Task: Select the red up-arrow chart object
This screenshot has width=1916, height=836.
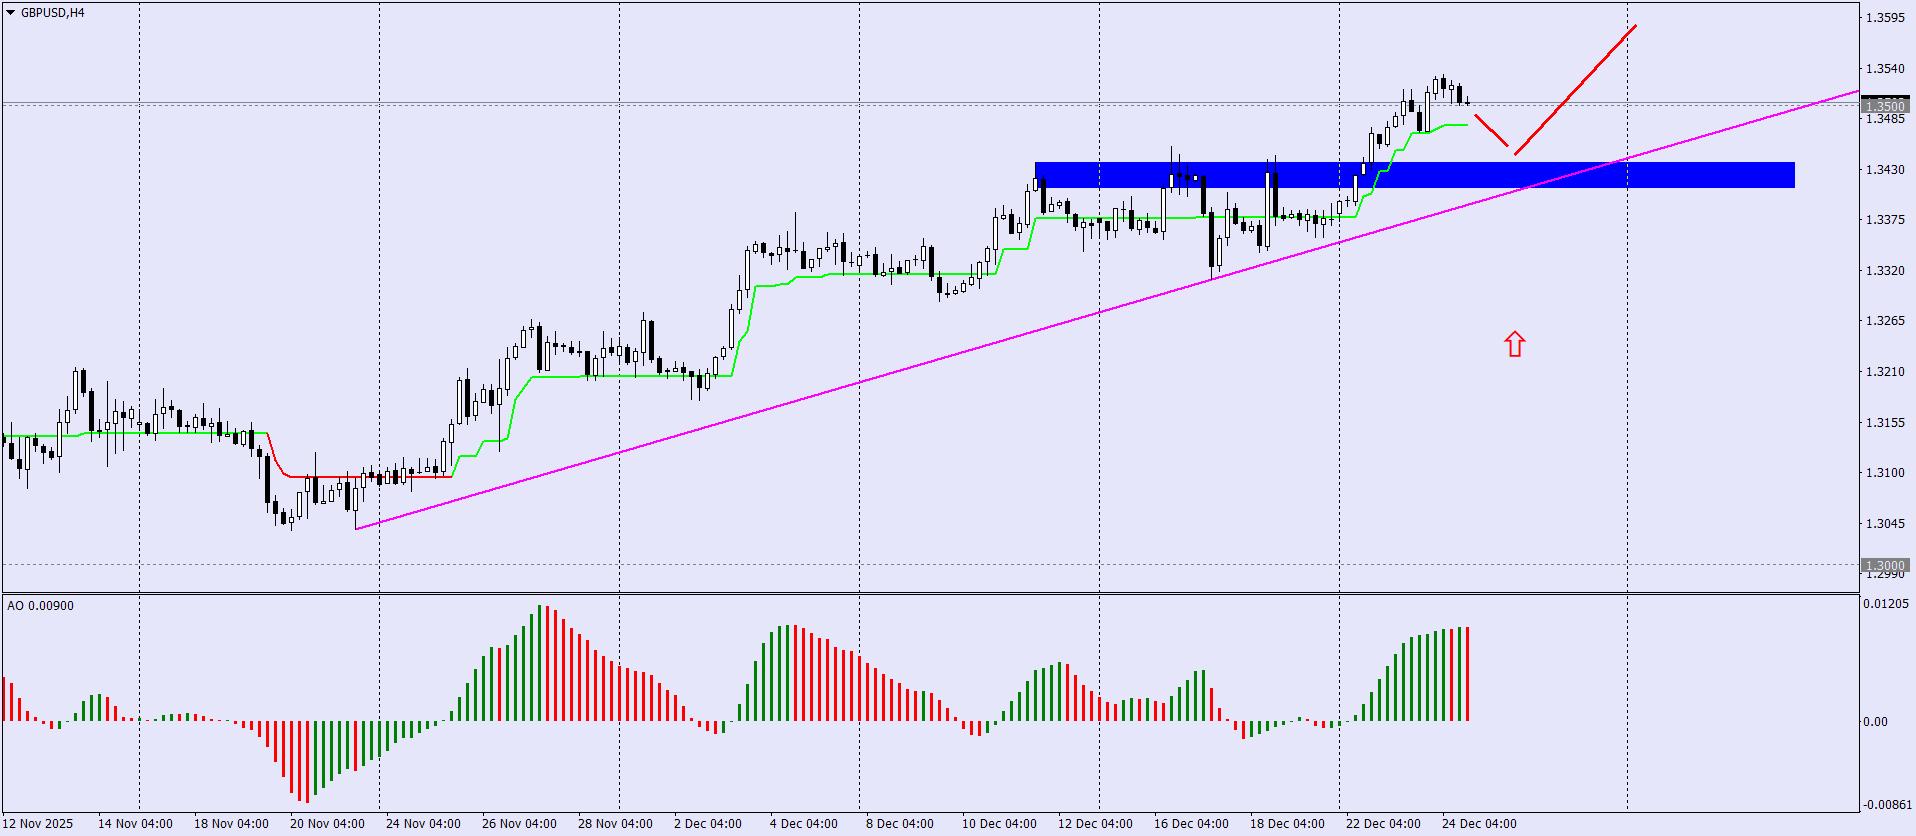Action: 1515,344
